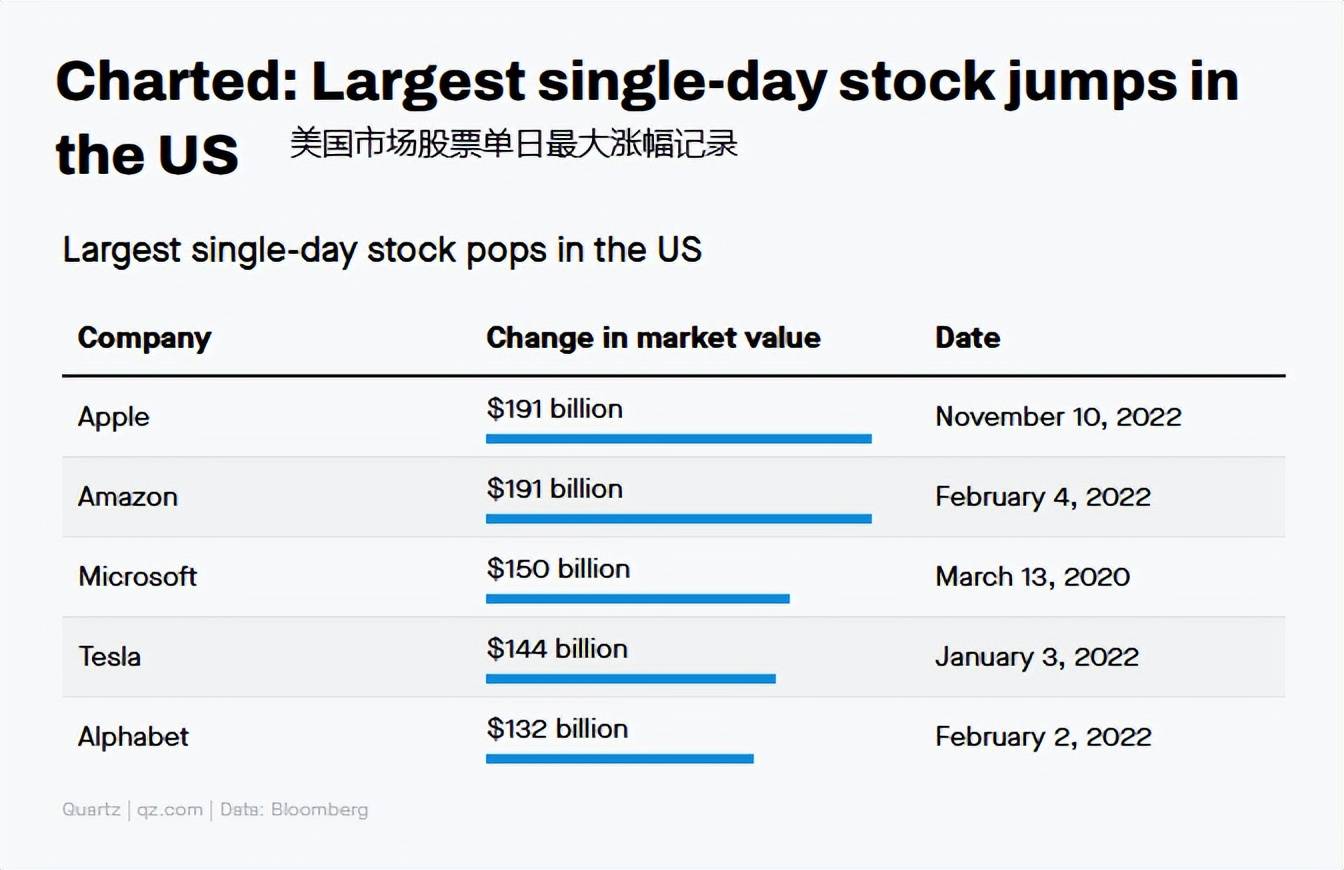Open the qz.com source link
1344x870 pixels.
pyautogui.click(x=169, y=810)
